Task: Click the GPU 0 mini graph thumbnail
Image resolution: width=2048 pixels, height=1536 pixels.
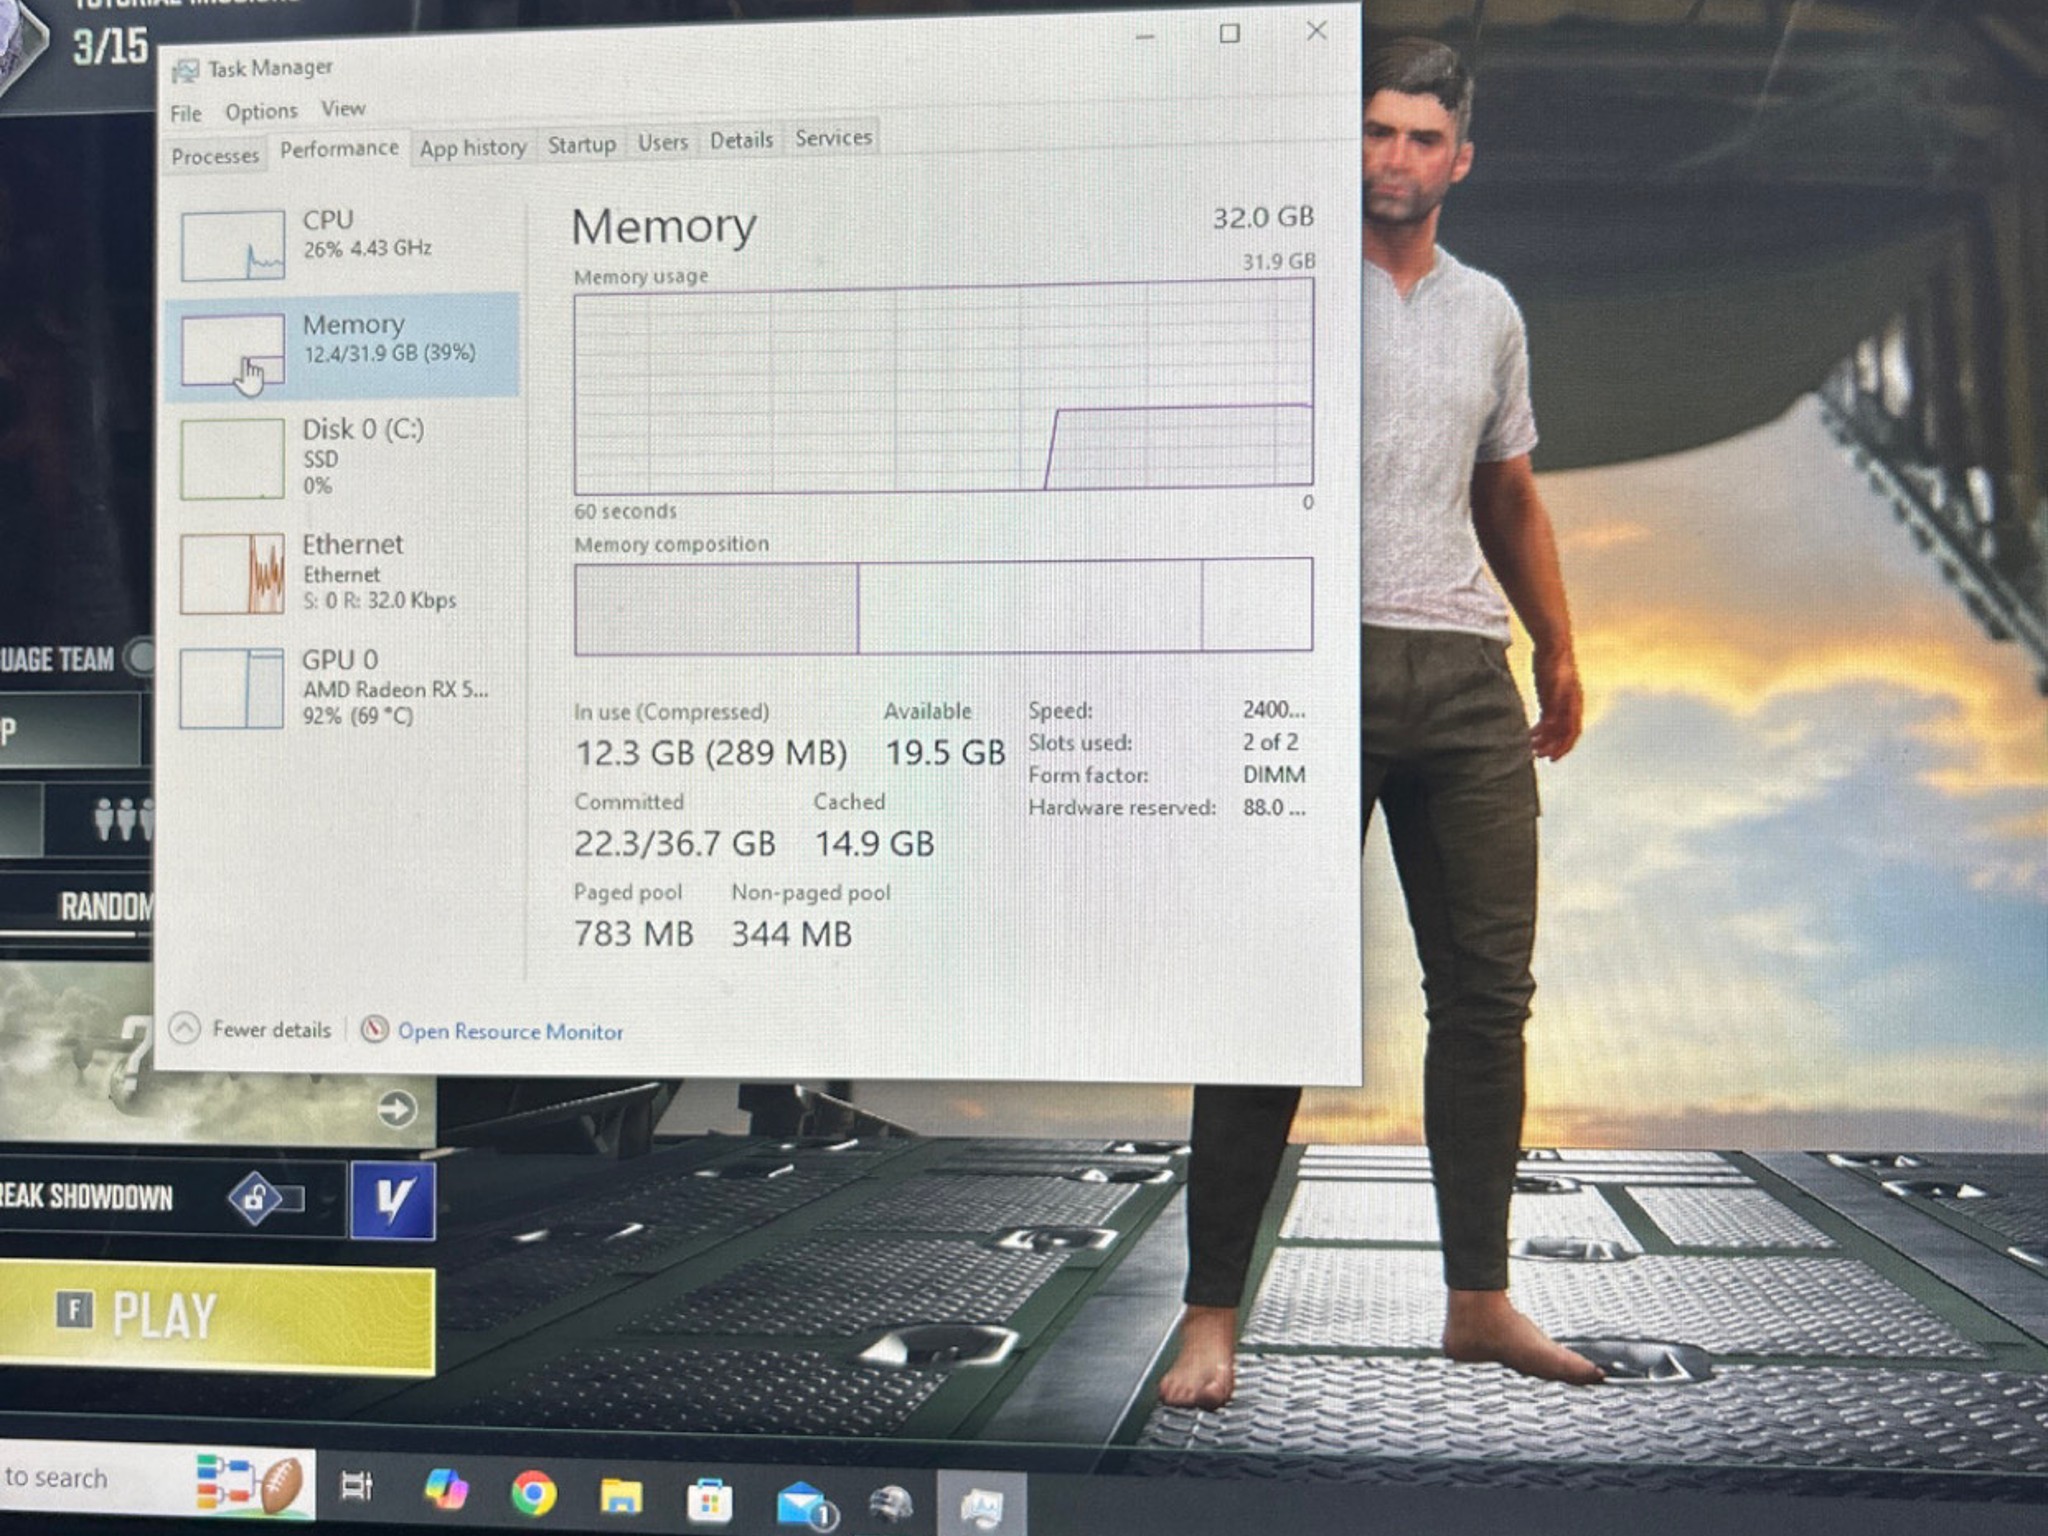Action: pos(232,688)
